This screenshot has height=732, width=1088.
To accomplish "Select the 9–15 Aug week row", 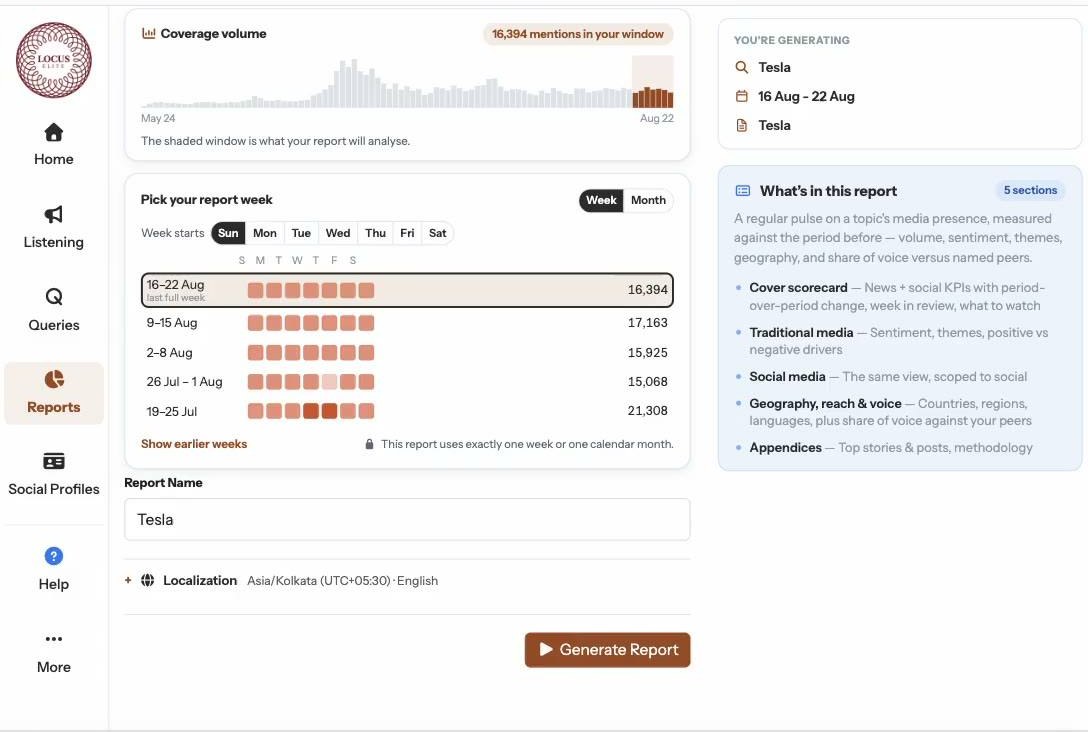I will click(x=407, y=323).
